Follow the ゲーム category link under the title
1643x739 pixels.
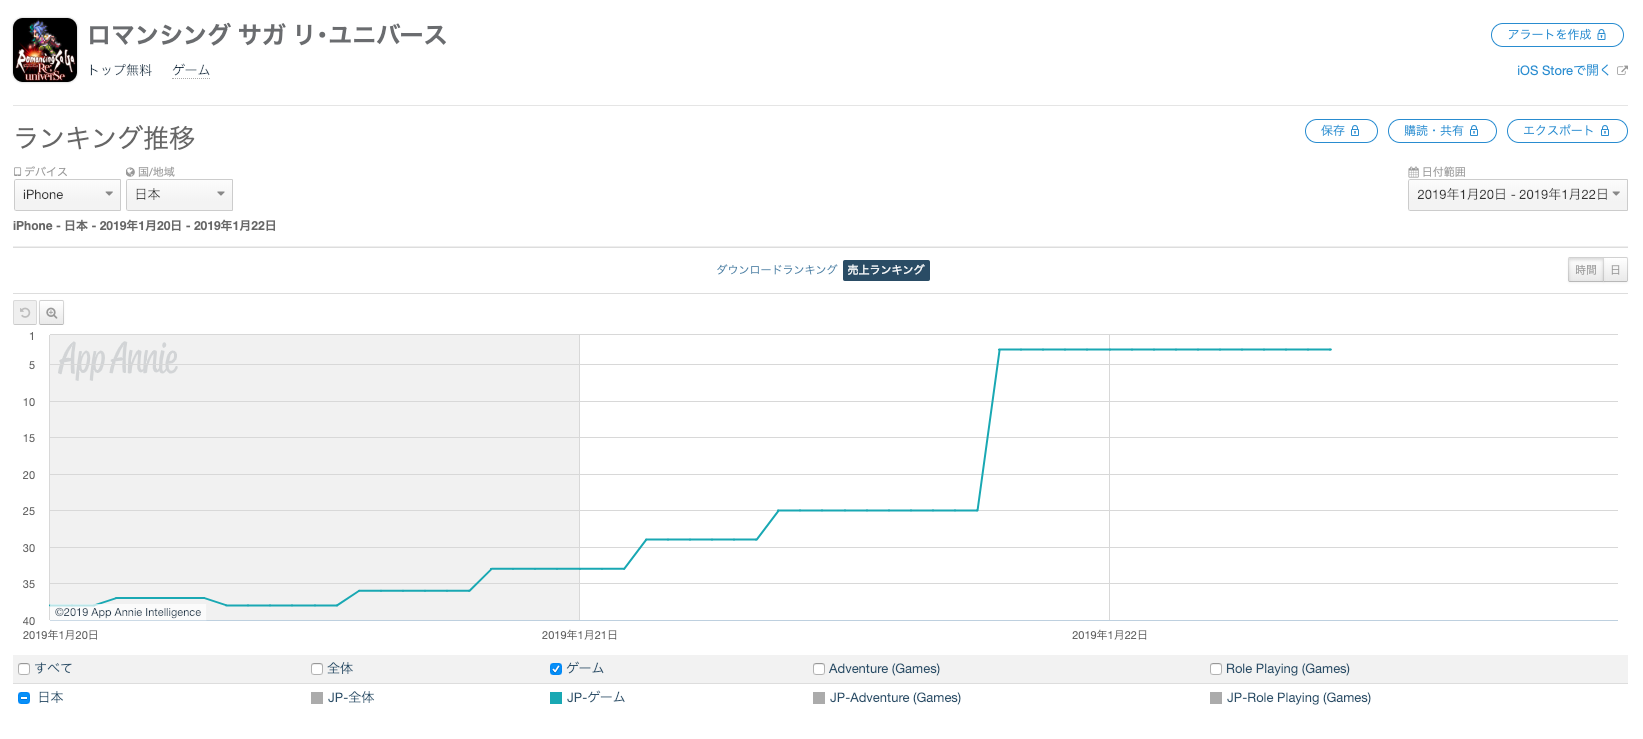point(191,70)
